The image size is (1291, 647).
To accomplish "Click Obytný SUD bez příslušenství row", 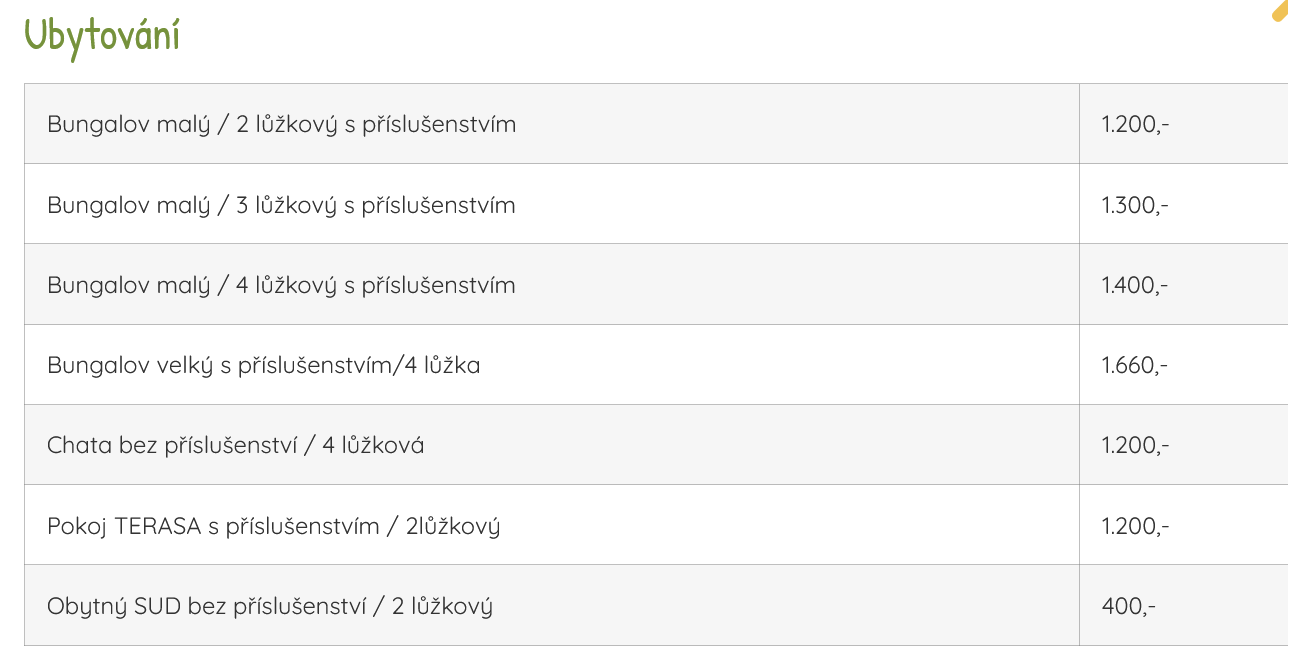I will [x=656, y=605].
